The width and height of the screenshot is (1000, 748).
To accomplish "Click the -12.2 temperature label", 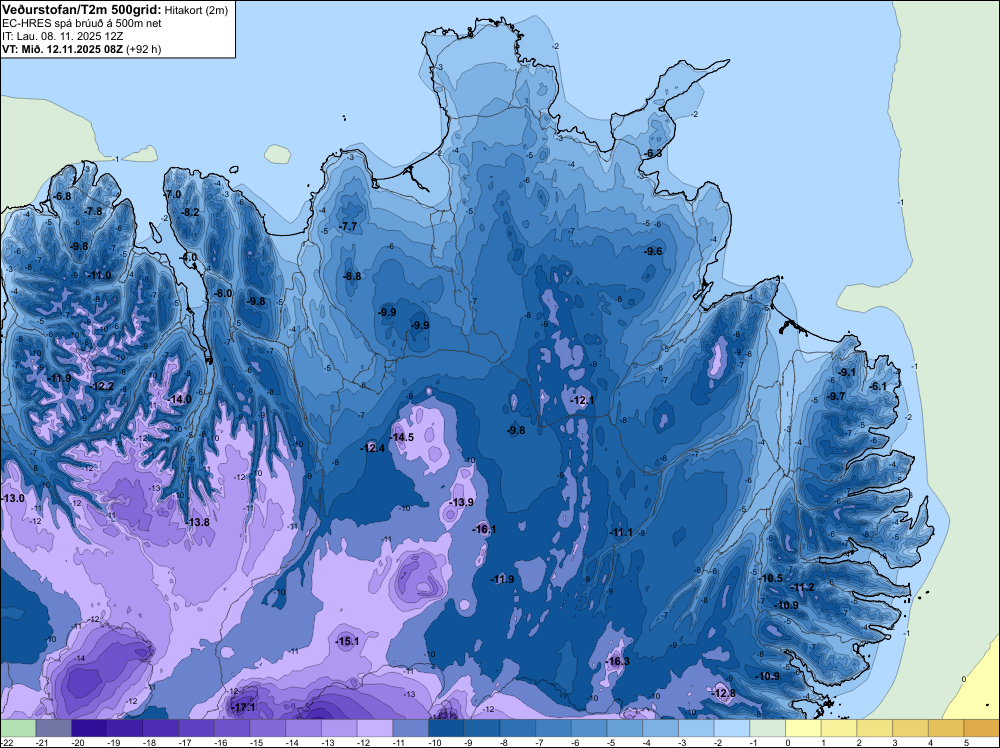I will [x=102, y=386].
